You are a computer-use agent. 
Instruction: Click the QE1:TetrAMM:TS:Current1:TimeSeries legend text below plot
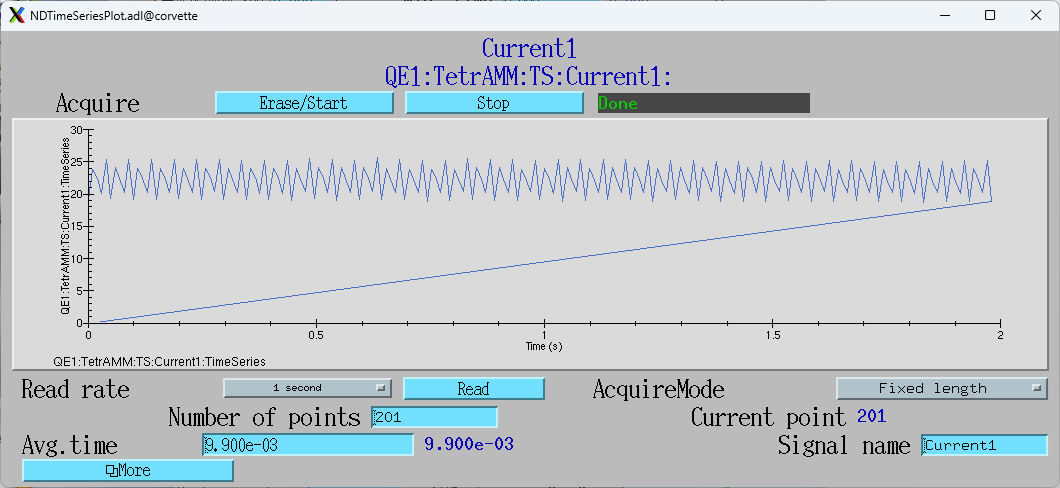[159, 362]
